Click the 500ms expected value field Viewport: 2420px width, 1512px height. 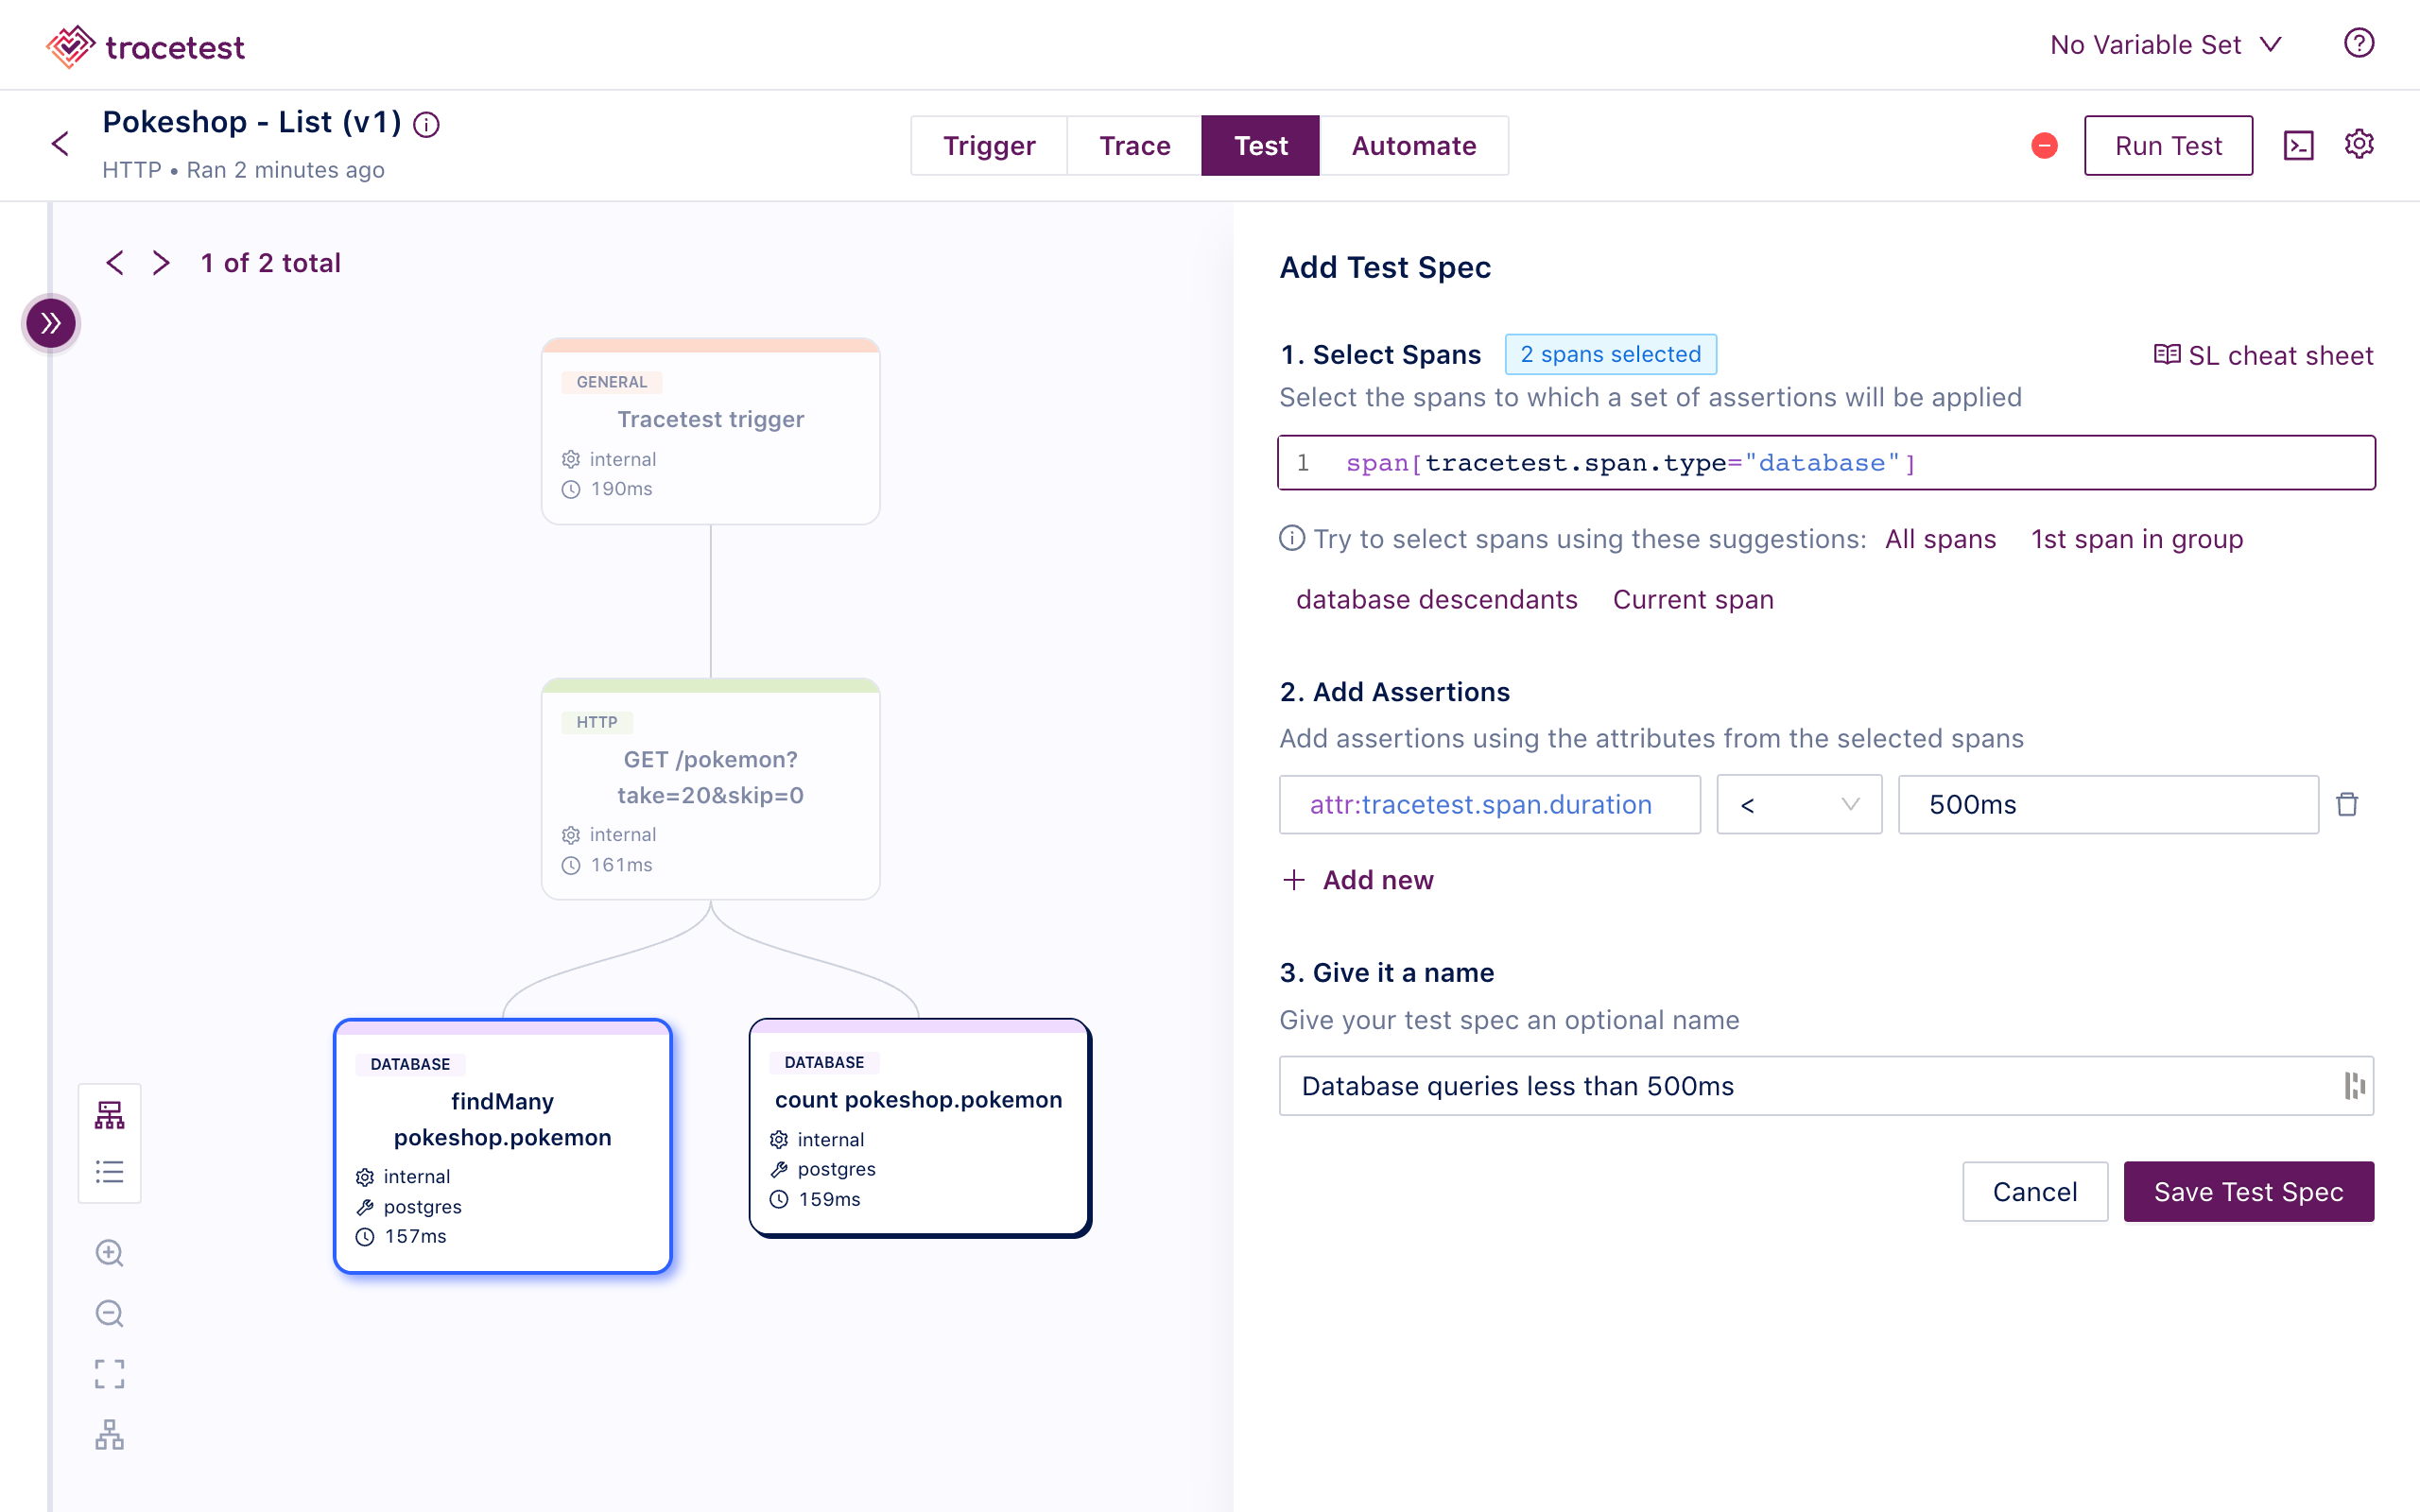[x=2108, y=804]
